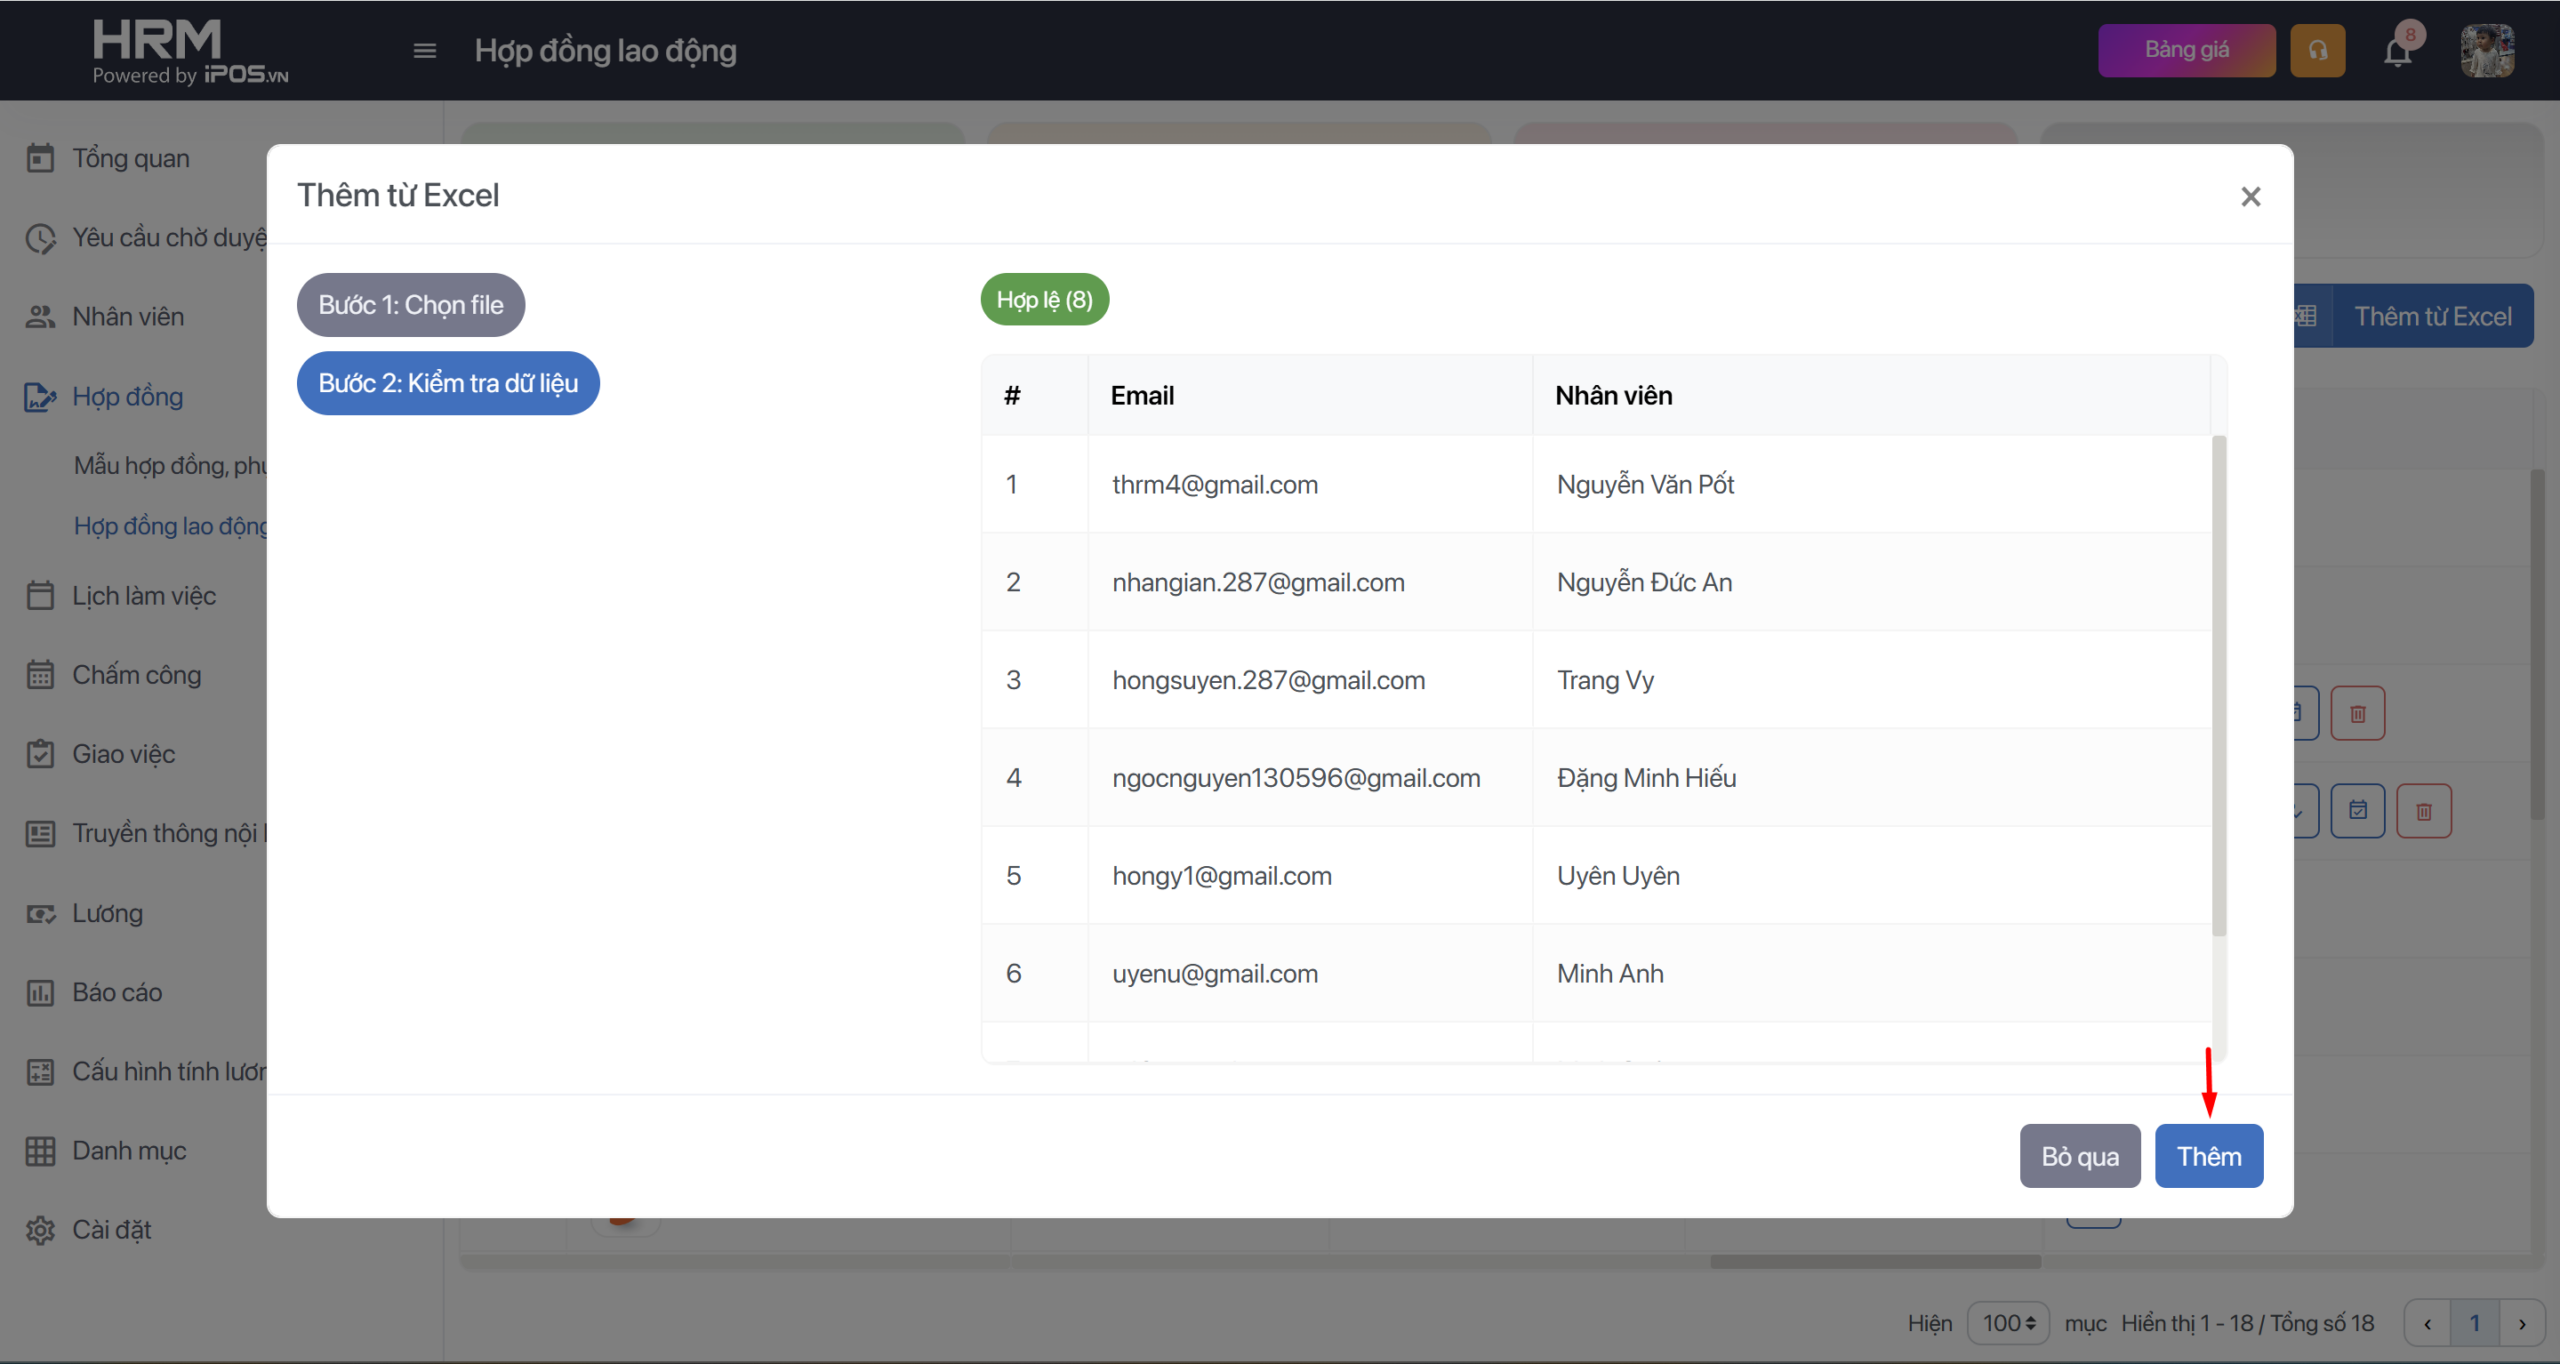Click the hamburger menu icon
Screen dimensions: 2560x1364
click(425, 51)
